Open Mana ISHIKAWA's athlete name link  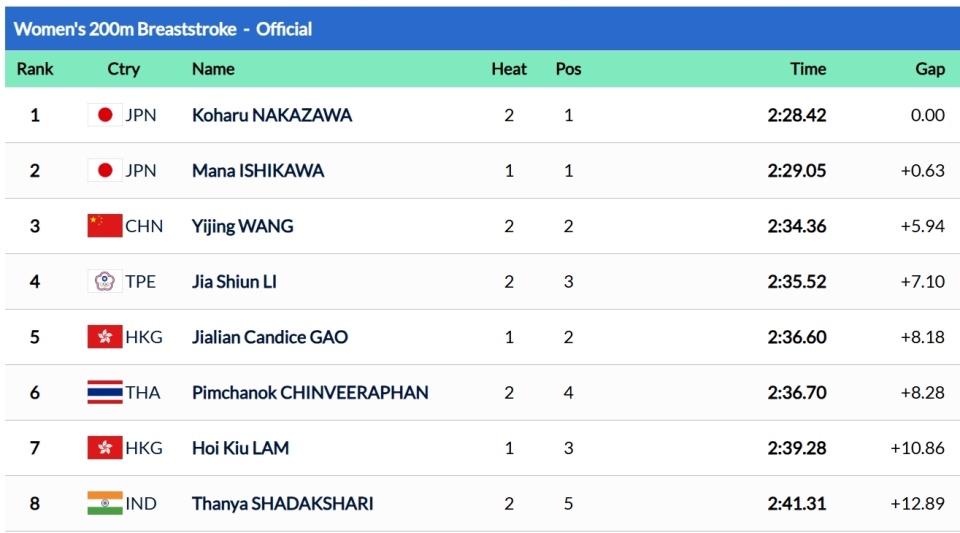click(x=258, y=171)
